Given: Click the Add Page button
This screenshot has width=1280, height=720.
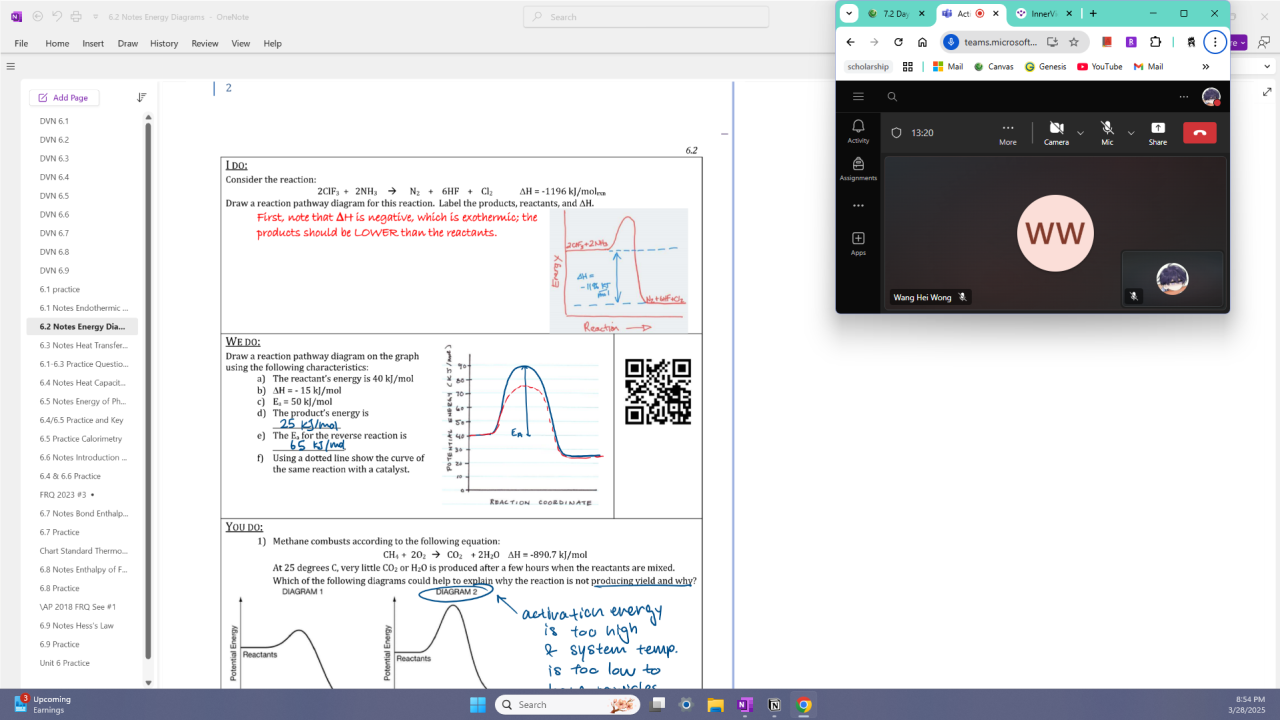Looking at the screenshot, I should click(x=64, y=98).
